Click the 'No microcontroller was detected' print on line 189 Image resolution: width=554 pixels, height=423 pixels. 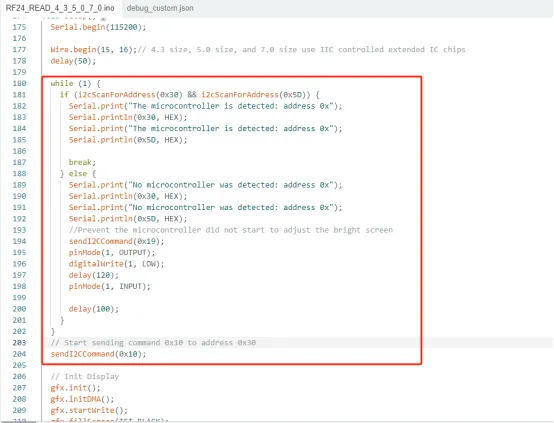click(x=205, y=185)
